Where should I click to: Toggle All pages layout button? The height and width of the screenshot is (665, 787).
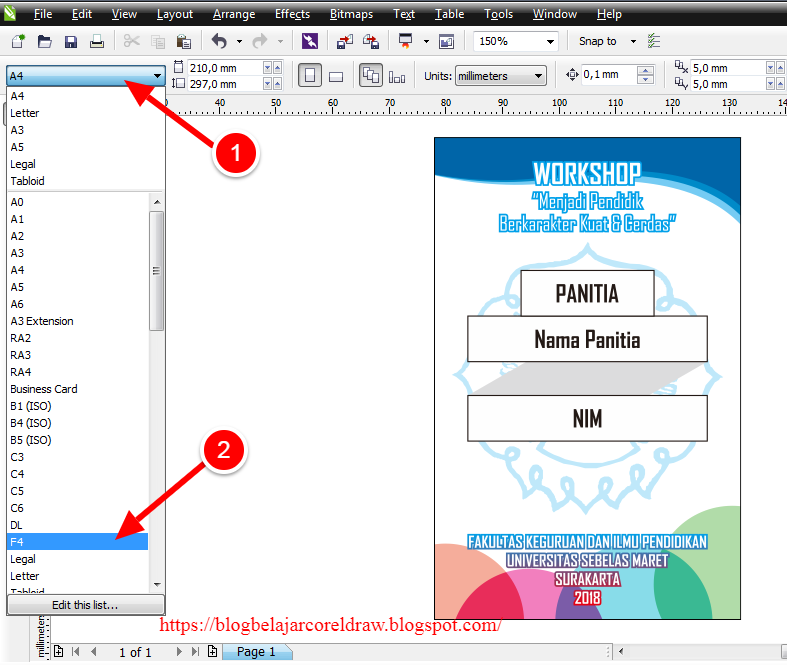[371, 76]
